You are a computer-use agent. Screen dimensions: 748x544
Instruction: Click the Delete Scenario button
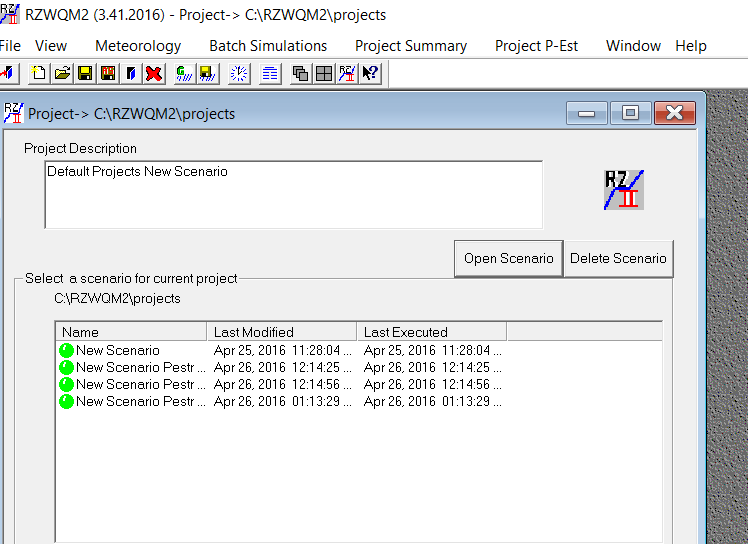point(618,259)
